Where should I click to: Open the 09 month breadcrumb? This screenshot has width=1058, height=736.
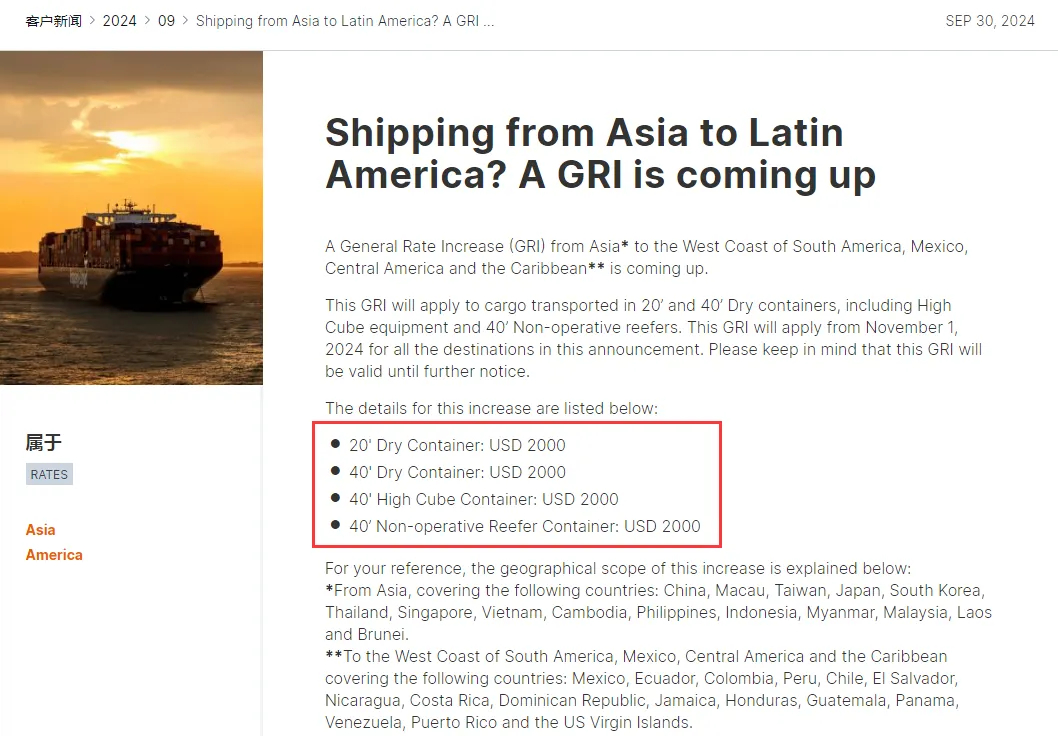[166, 21]
